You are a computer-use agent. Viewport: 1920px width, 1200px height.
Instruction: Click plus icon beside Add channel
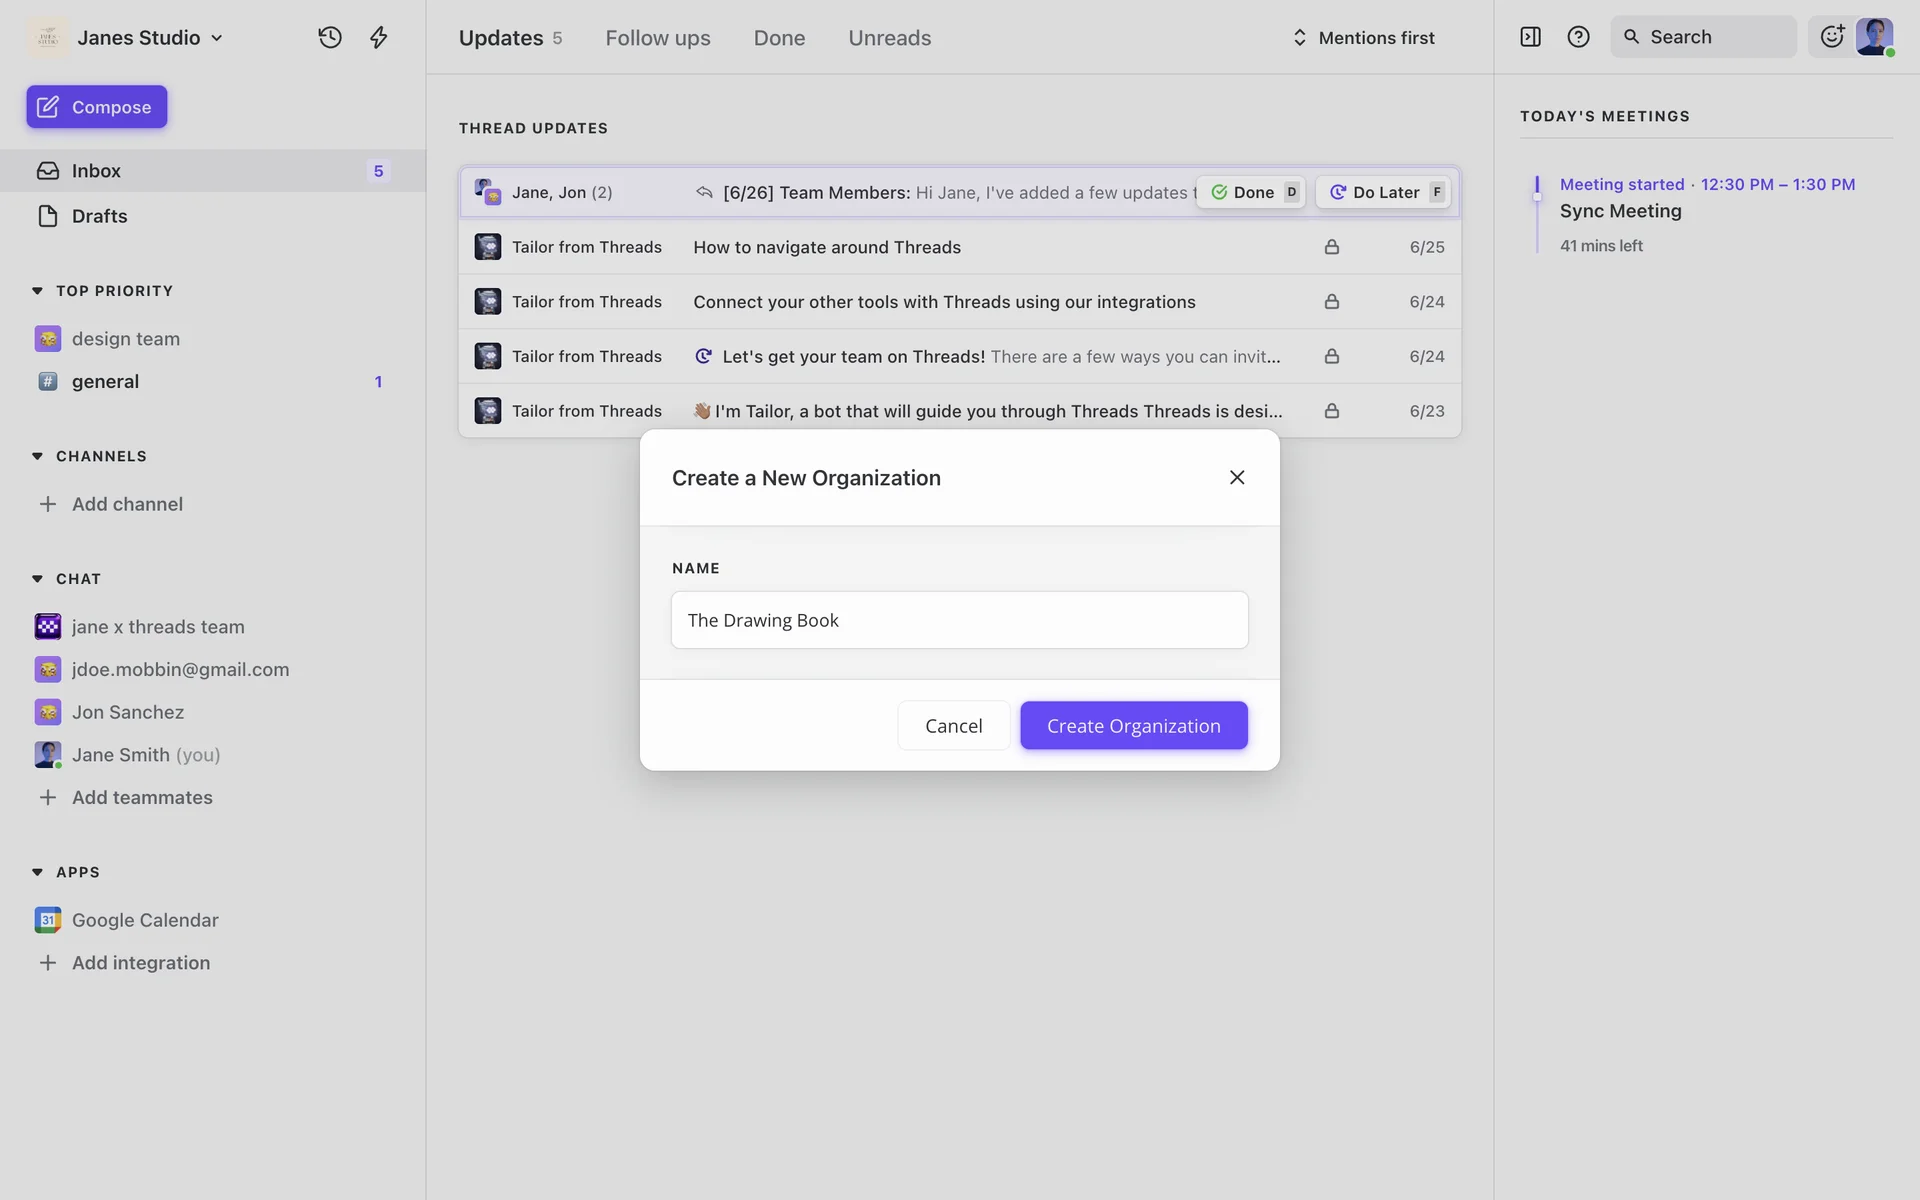click(x=47, y=504)
